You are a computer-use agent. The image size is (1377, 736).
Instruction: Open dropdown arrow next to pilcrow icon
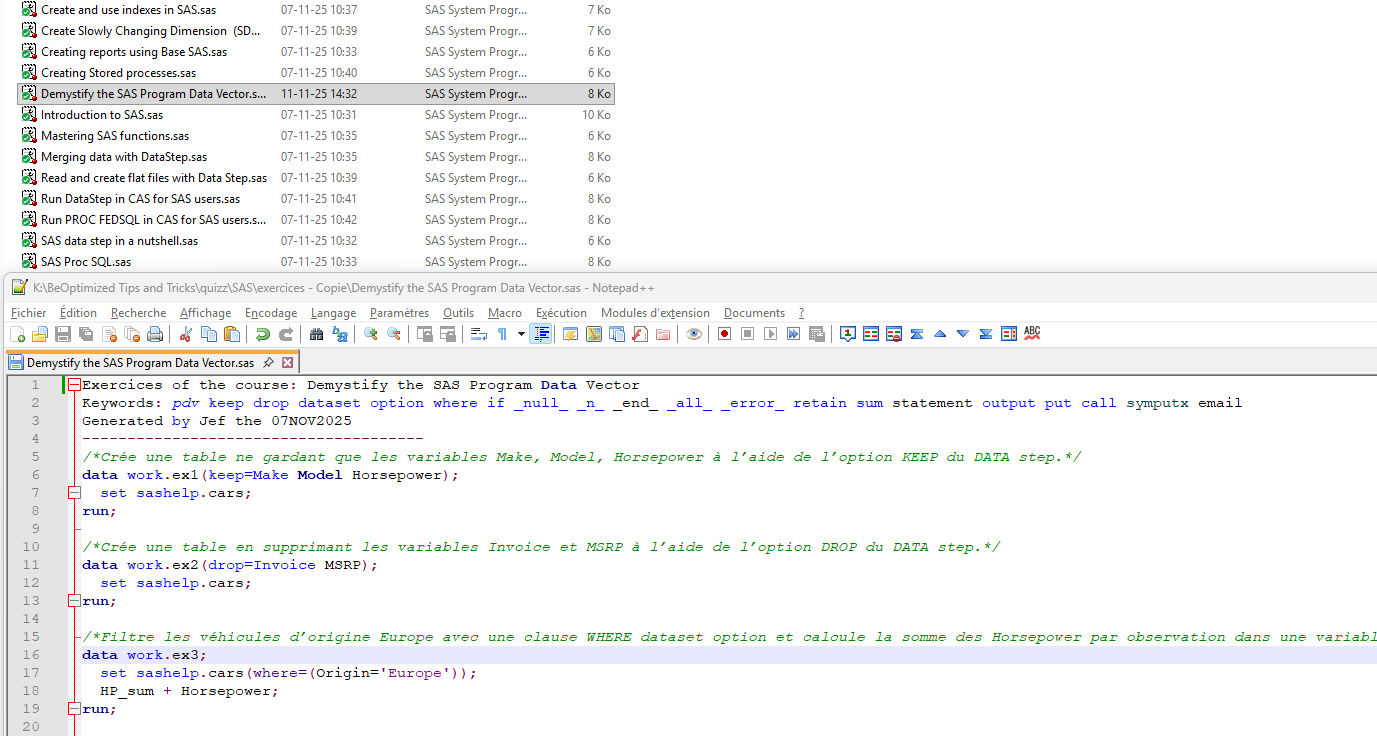(x=520, y=334)
